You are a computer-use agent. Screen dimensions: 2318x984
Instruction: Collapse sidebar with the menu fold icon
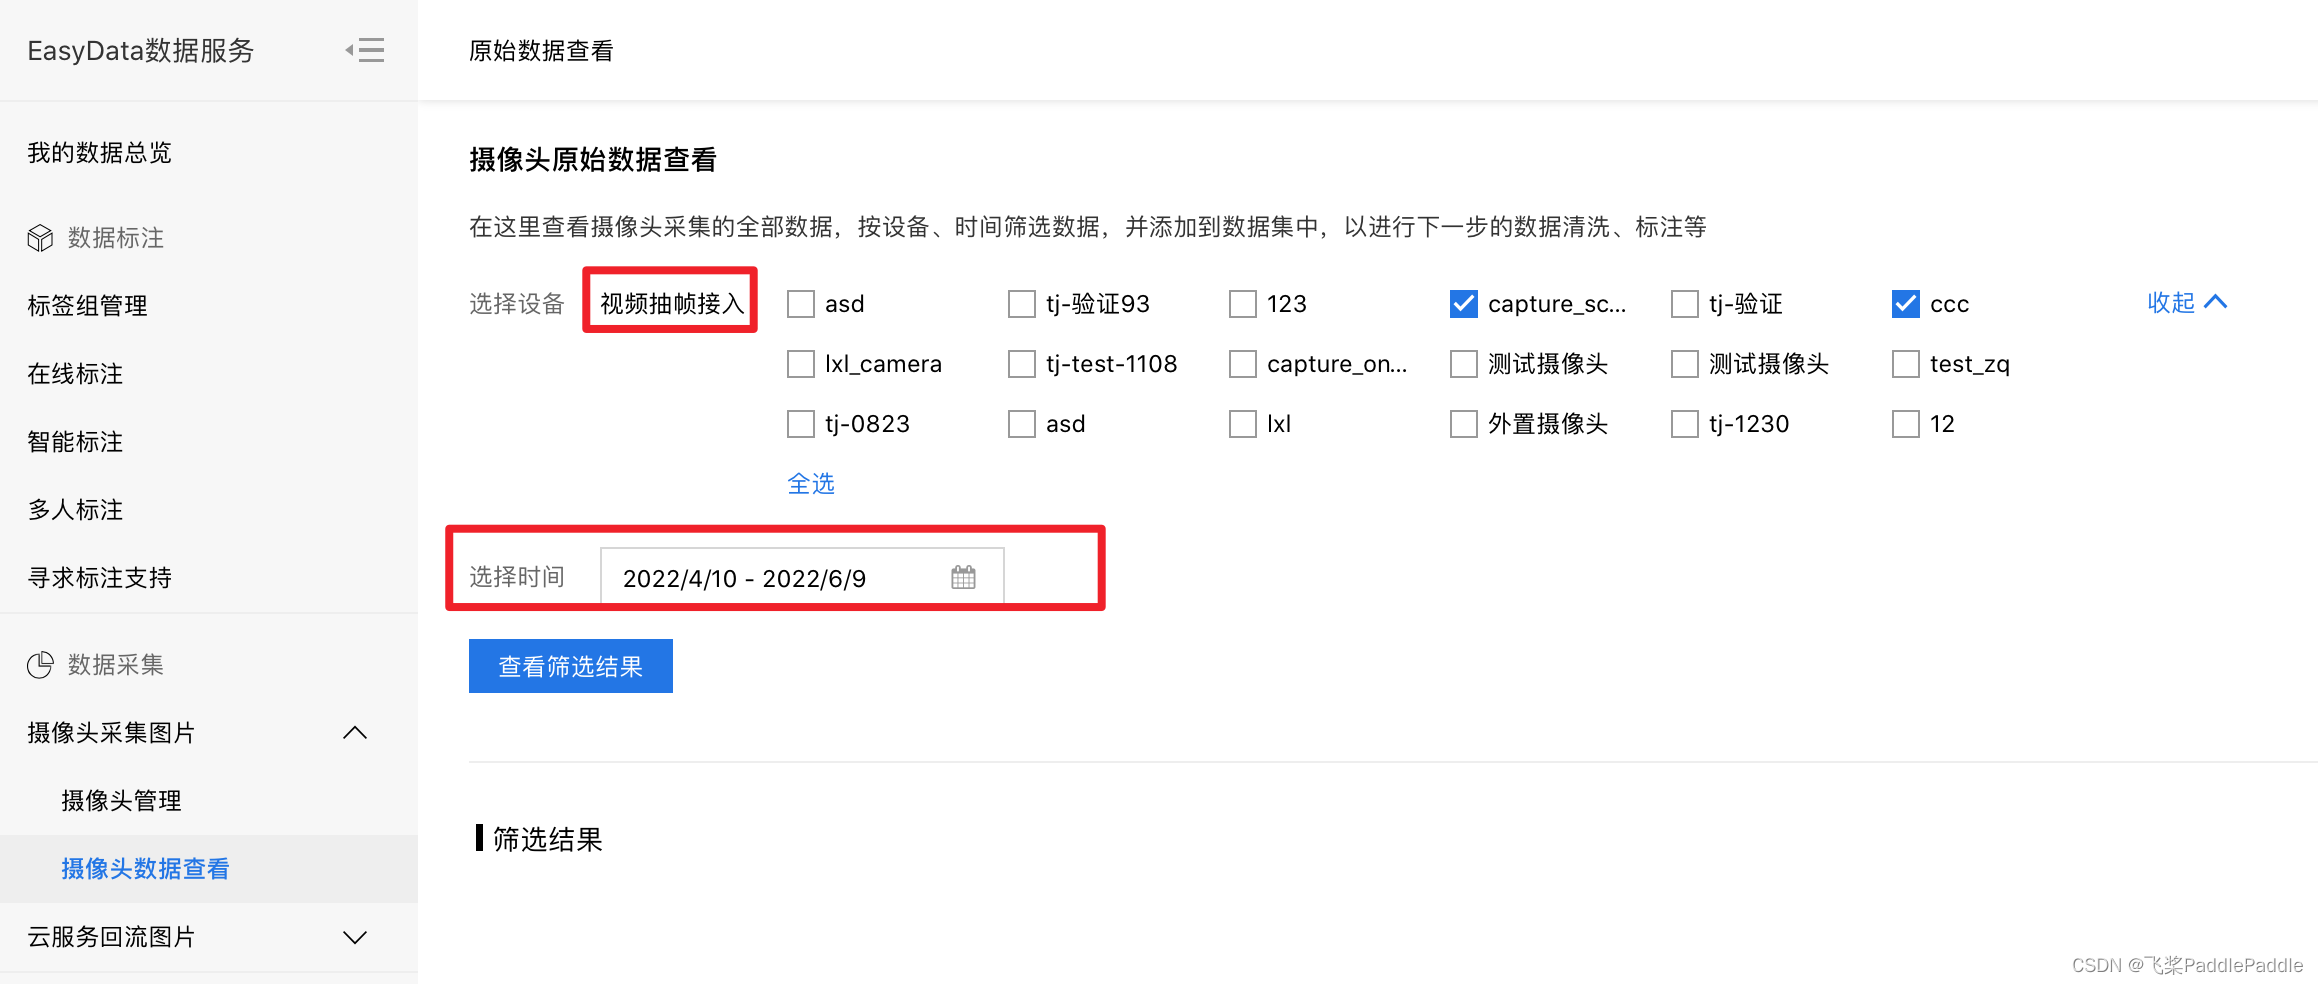(365, 50)
